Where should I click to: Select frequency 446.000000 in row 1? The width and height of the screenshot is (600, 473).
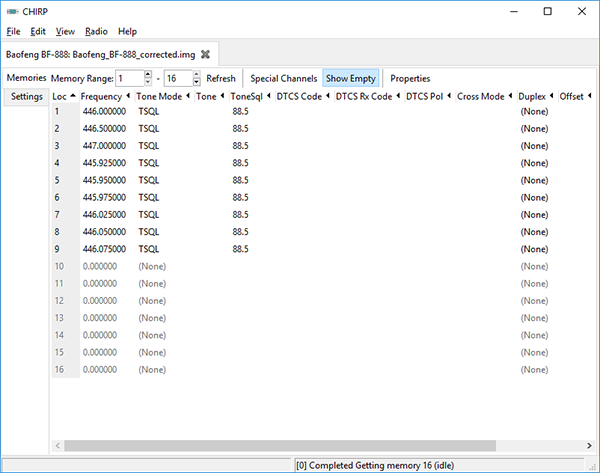pyautogui.click(x=104, y=111)
